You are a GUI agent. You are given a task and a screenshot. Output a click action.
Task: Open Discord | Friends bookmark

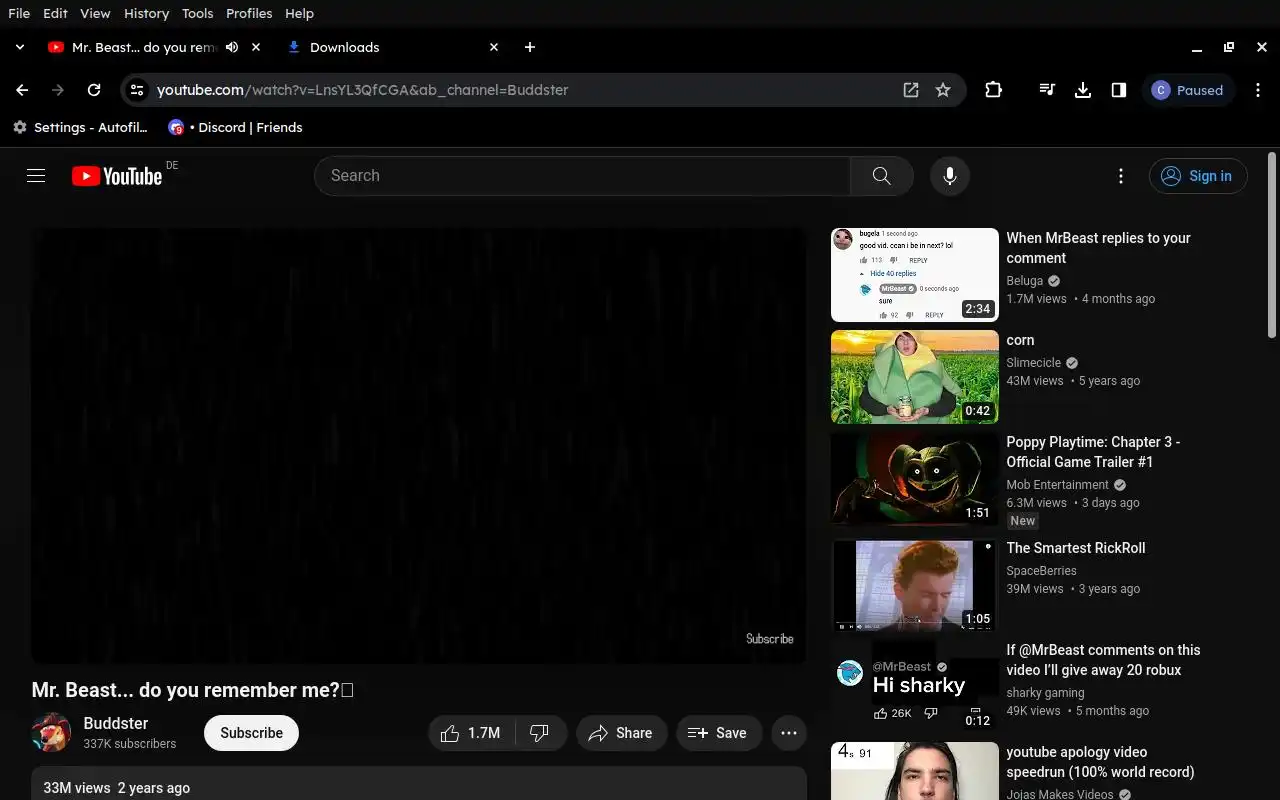pyautogui.click(x=235, y=127)
